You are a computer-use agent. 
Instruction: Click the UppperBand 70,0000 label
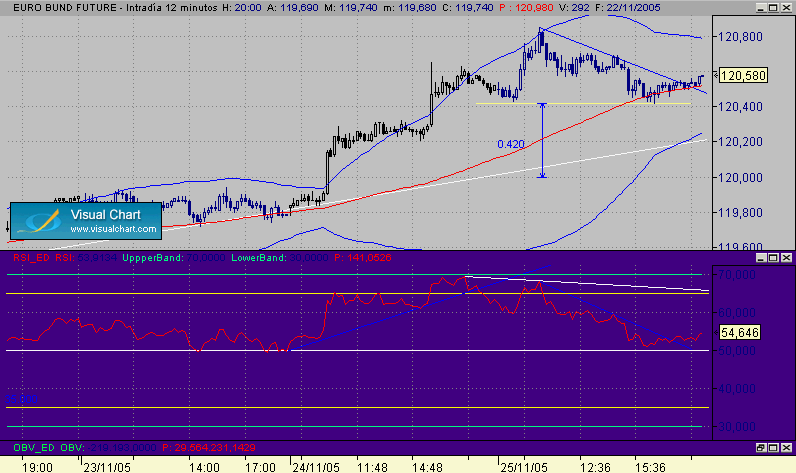174,258
